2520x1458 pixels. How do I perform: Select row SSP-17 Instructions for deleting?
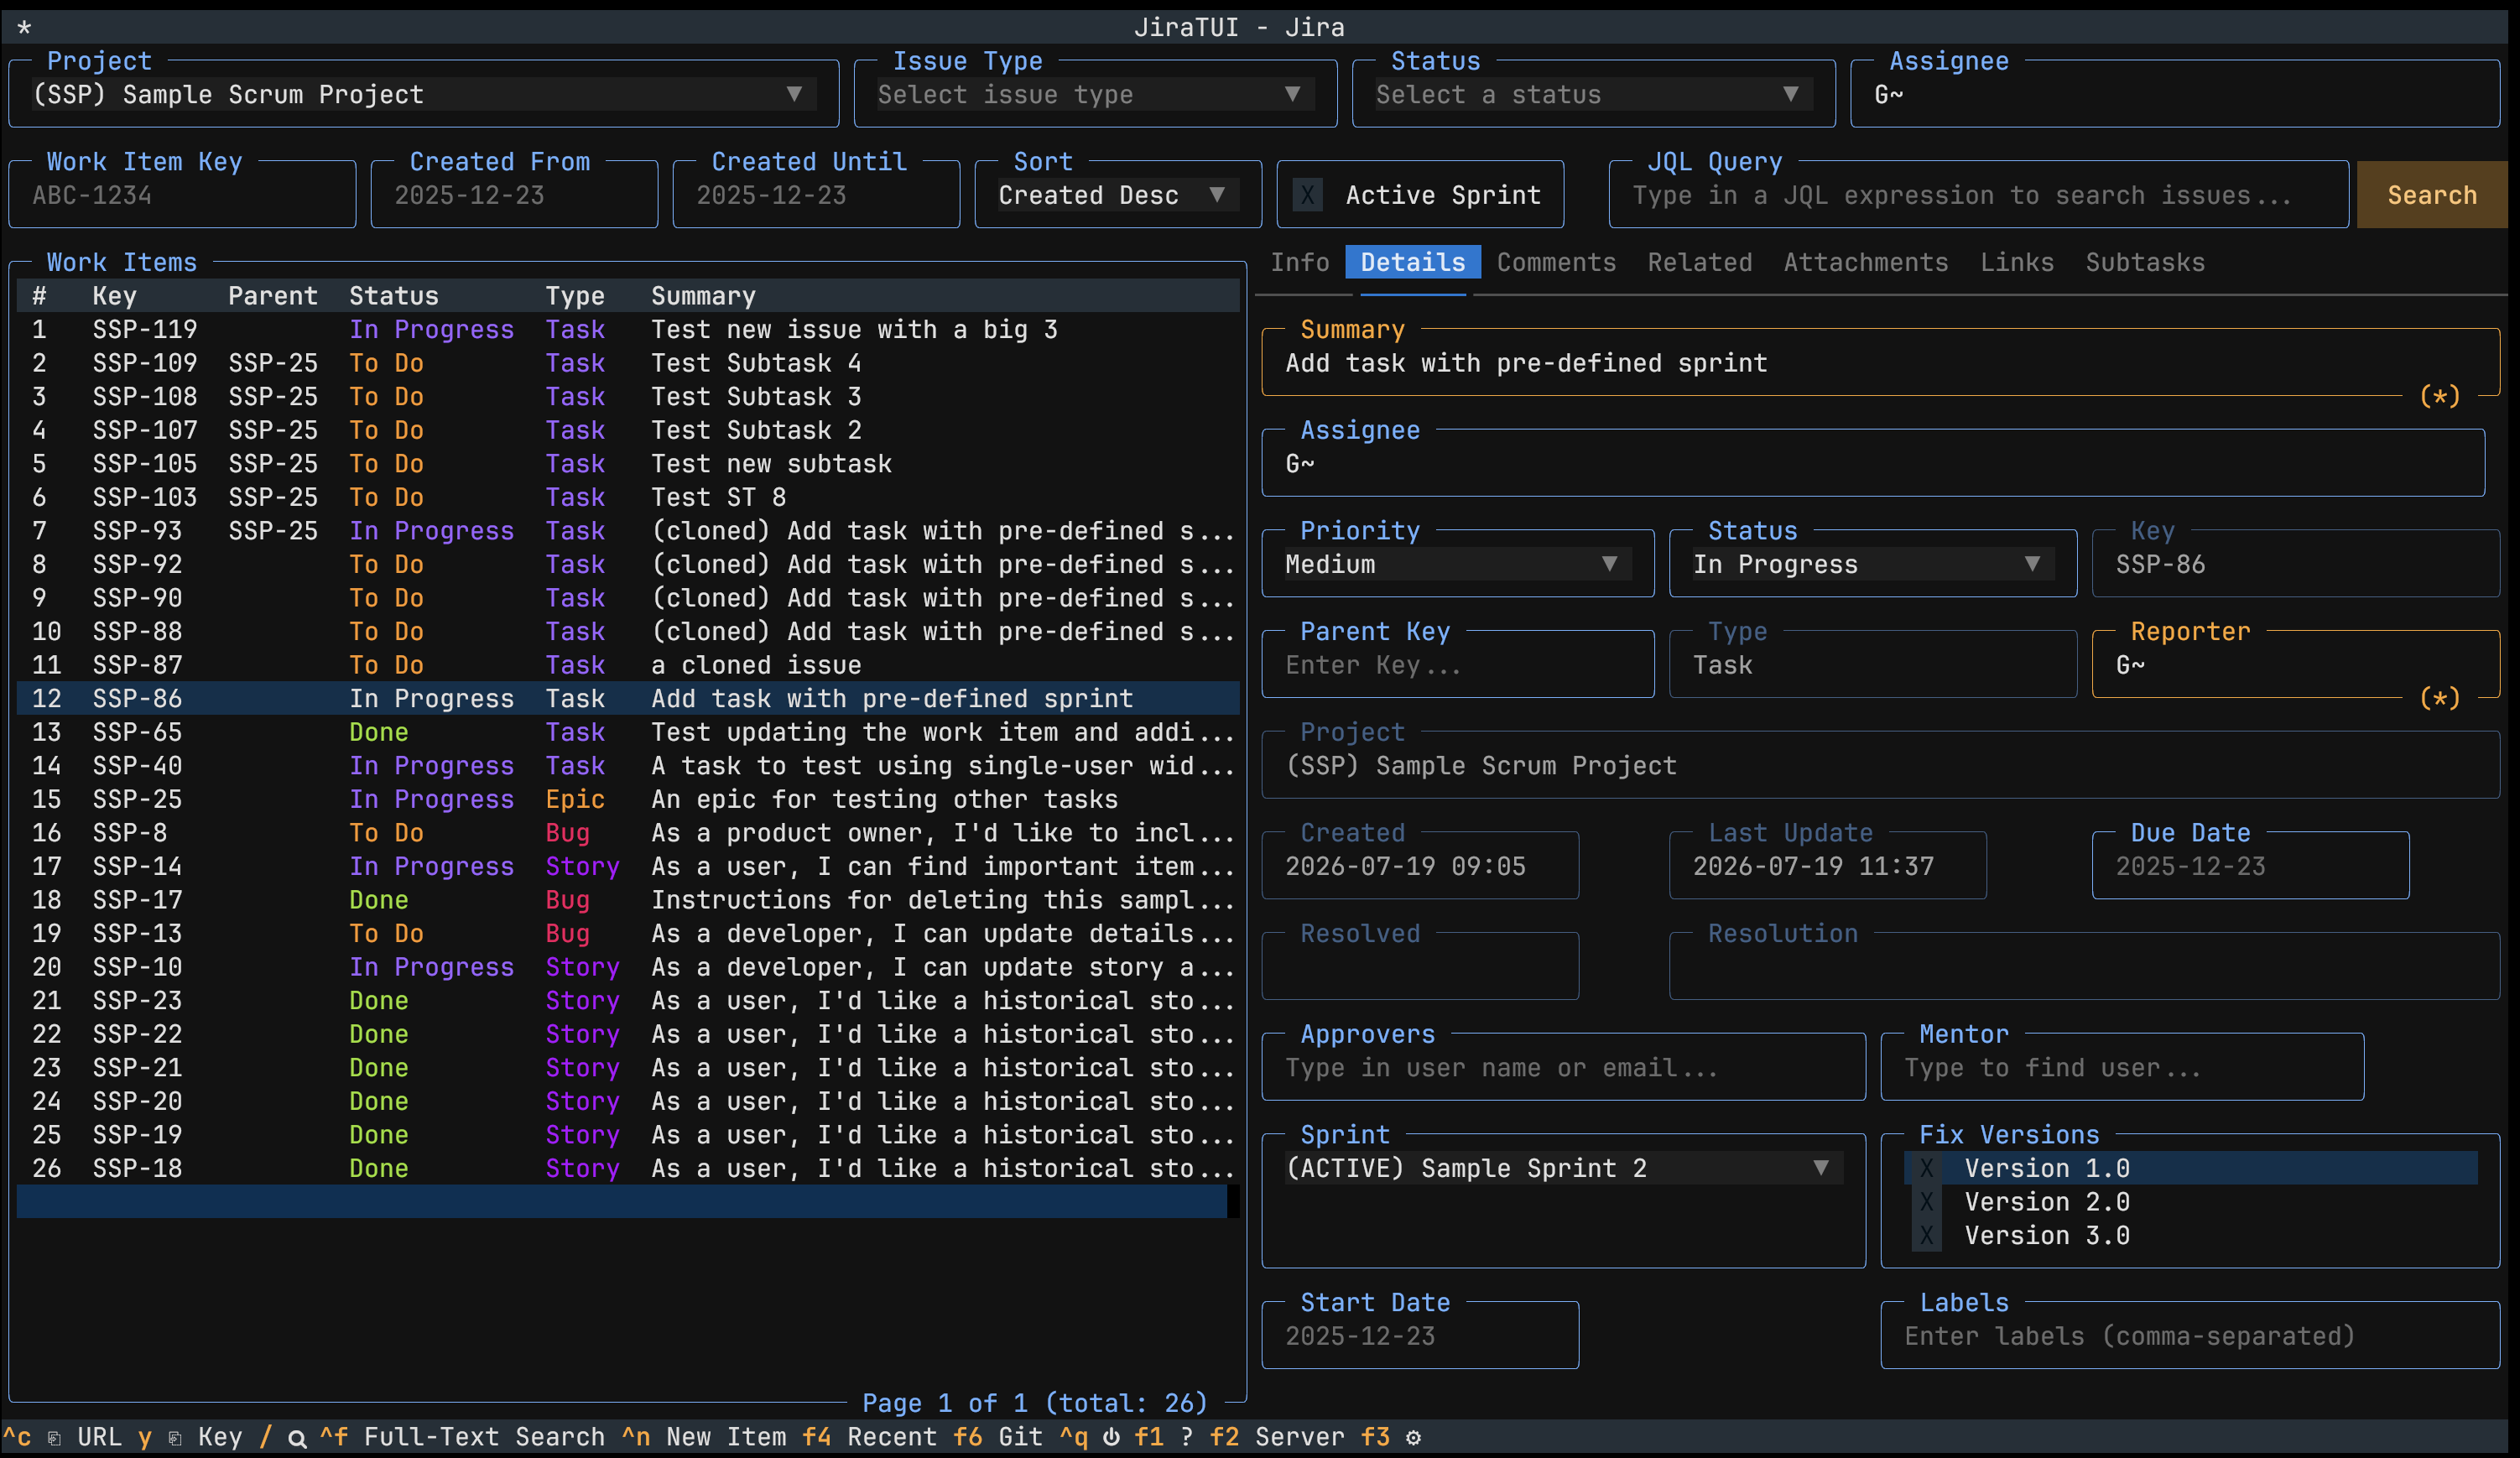click(x=627, y=900)
